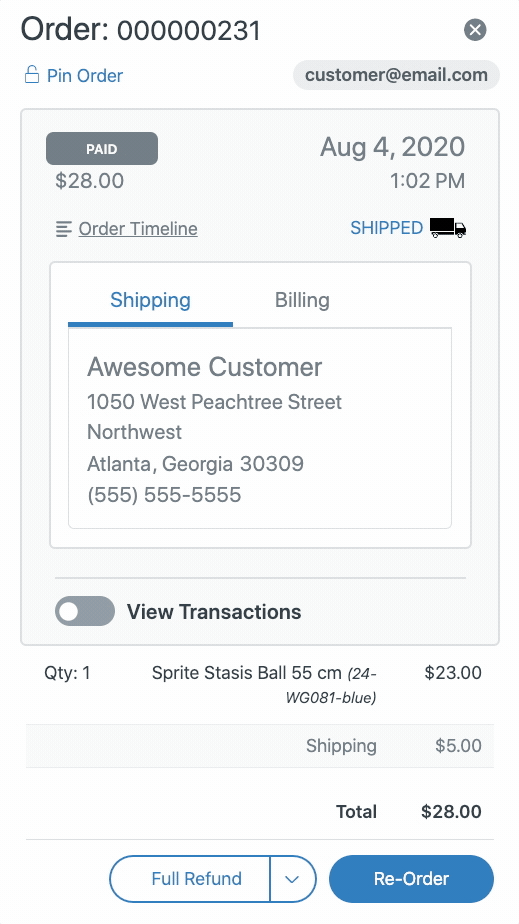Click the View Transactions label

click(214, 612)
